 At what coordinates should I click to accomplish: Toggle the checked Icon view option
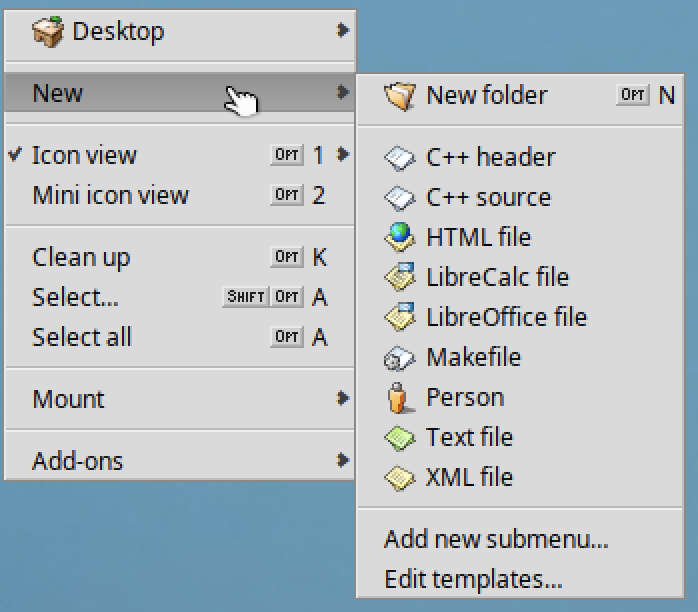coord(180,155)
